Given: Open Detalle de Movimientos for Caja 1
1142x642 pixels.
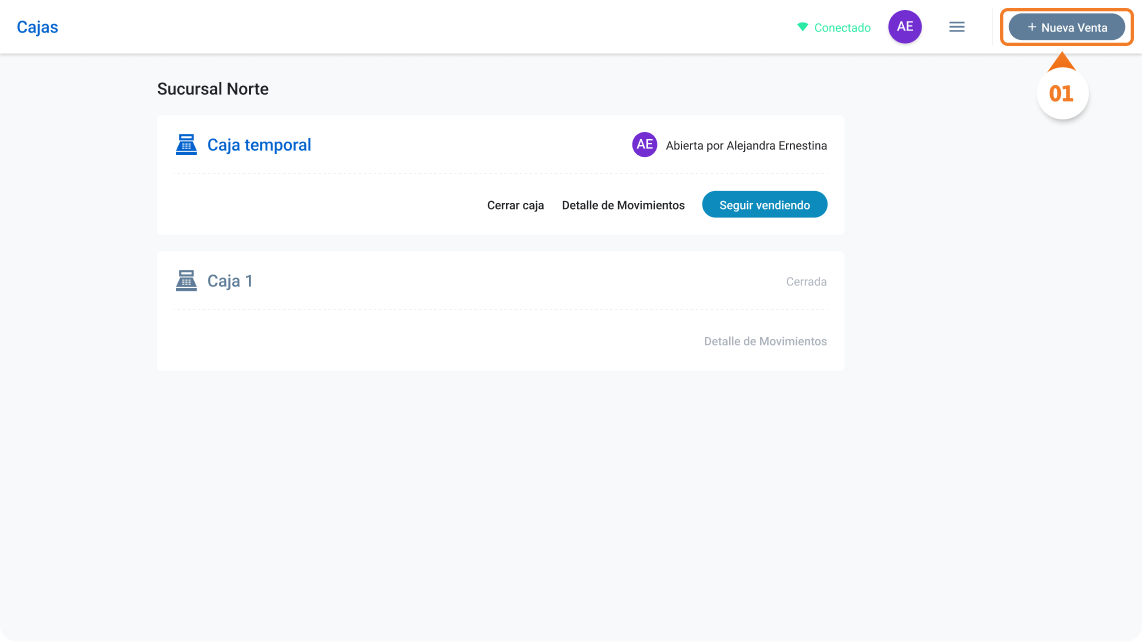Looking at the screenshot, I should [x=765, y=342].
